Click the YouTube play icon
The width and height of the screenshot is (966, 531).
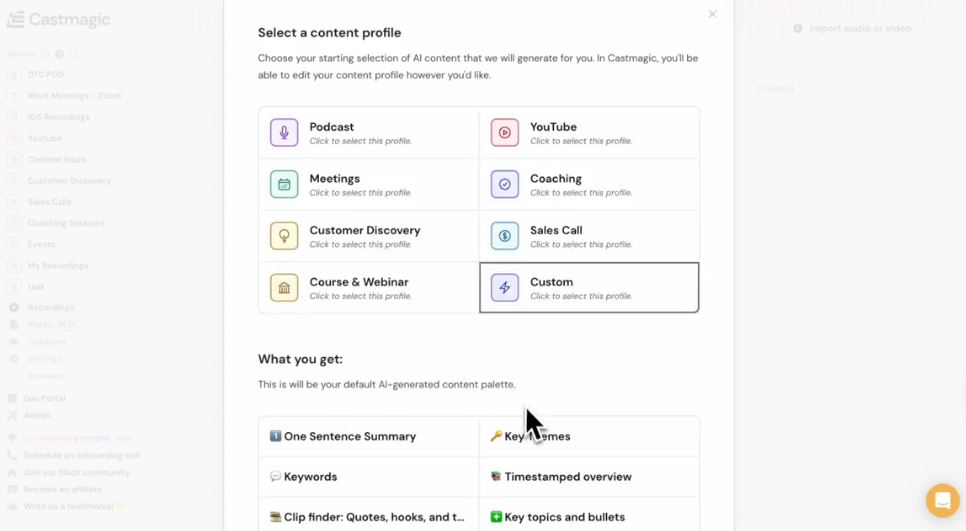click(x=505, y=132)
